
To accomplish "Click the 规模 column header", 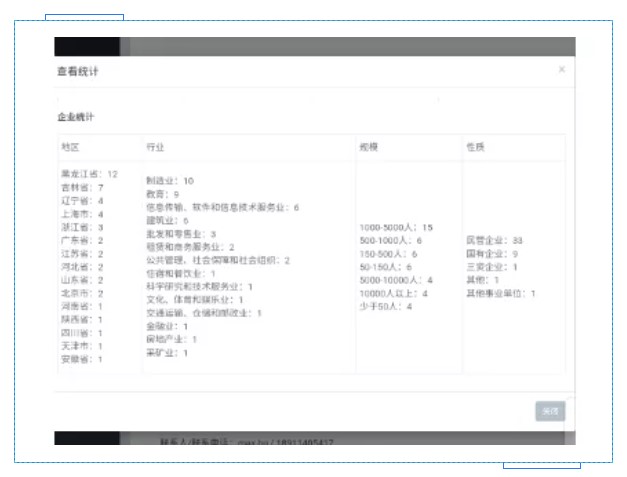I will click(x=369, y=147).
